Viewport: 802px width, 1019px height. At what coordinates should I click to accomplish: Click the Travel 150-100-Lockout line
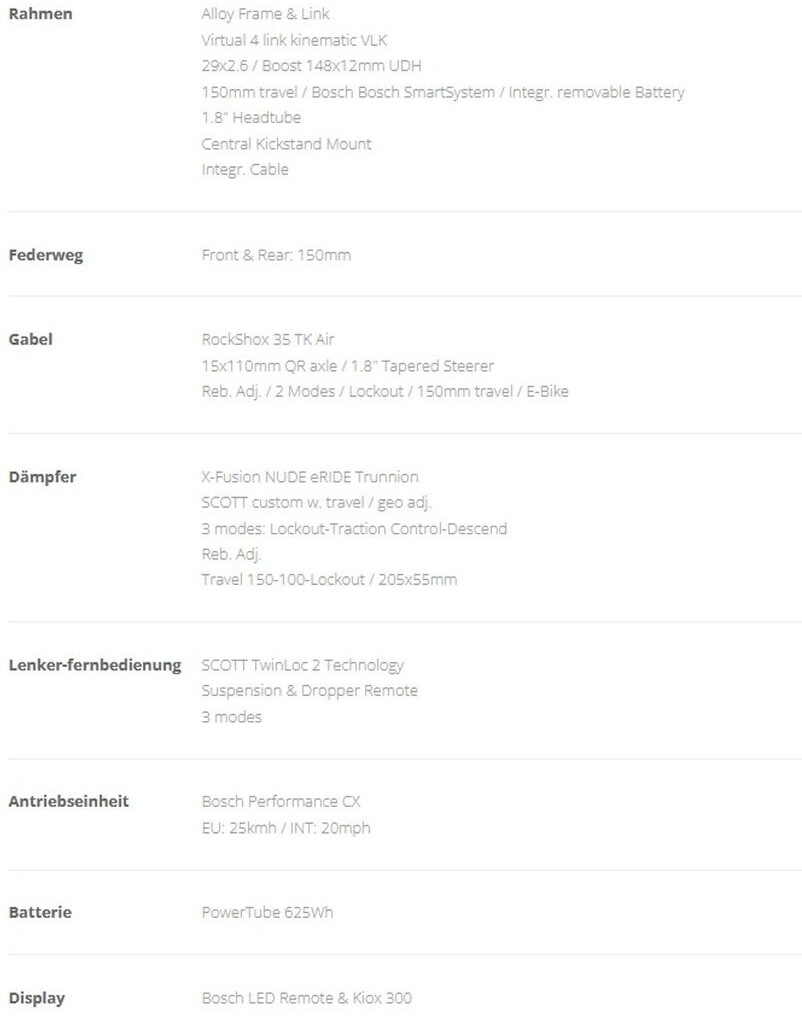pyautogui.click(x=329, y=580)
